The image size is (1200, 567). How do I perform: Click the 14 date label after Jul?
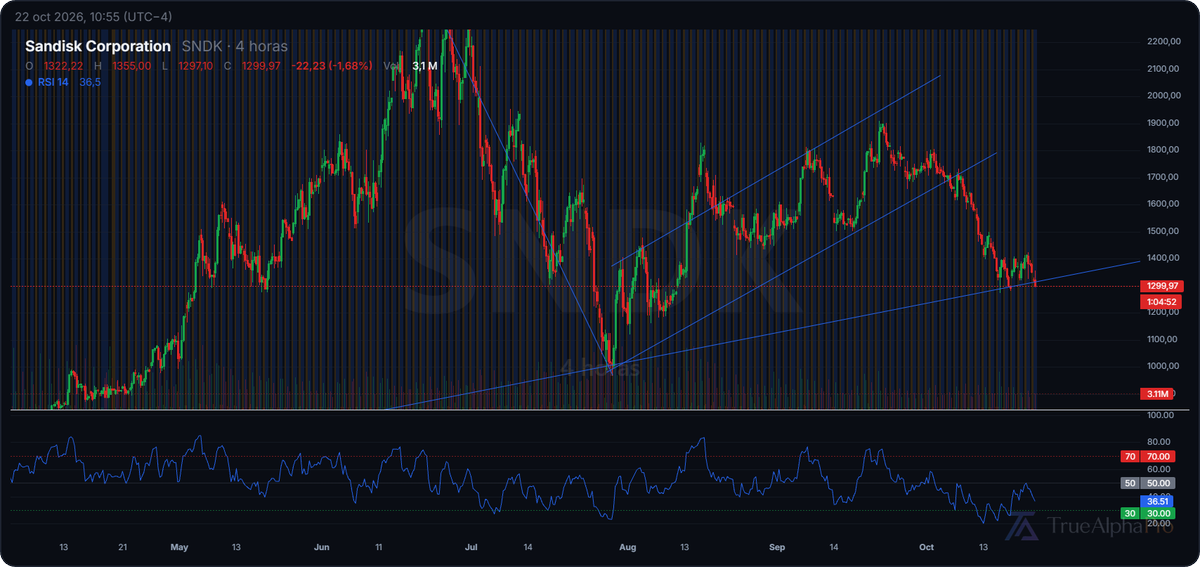coord(526,547)
